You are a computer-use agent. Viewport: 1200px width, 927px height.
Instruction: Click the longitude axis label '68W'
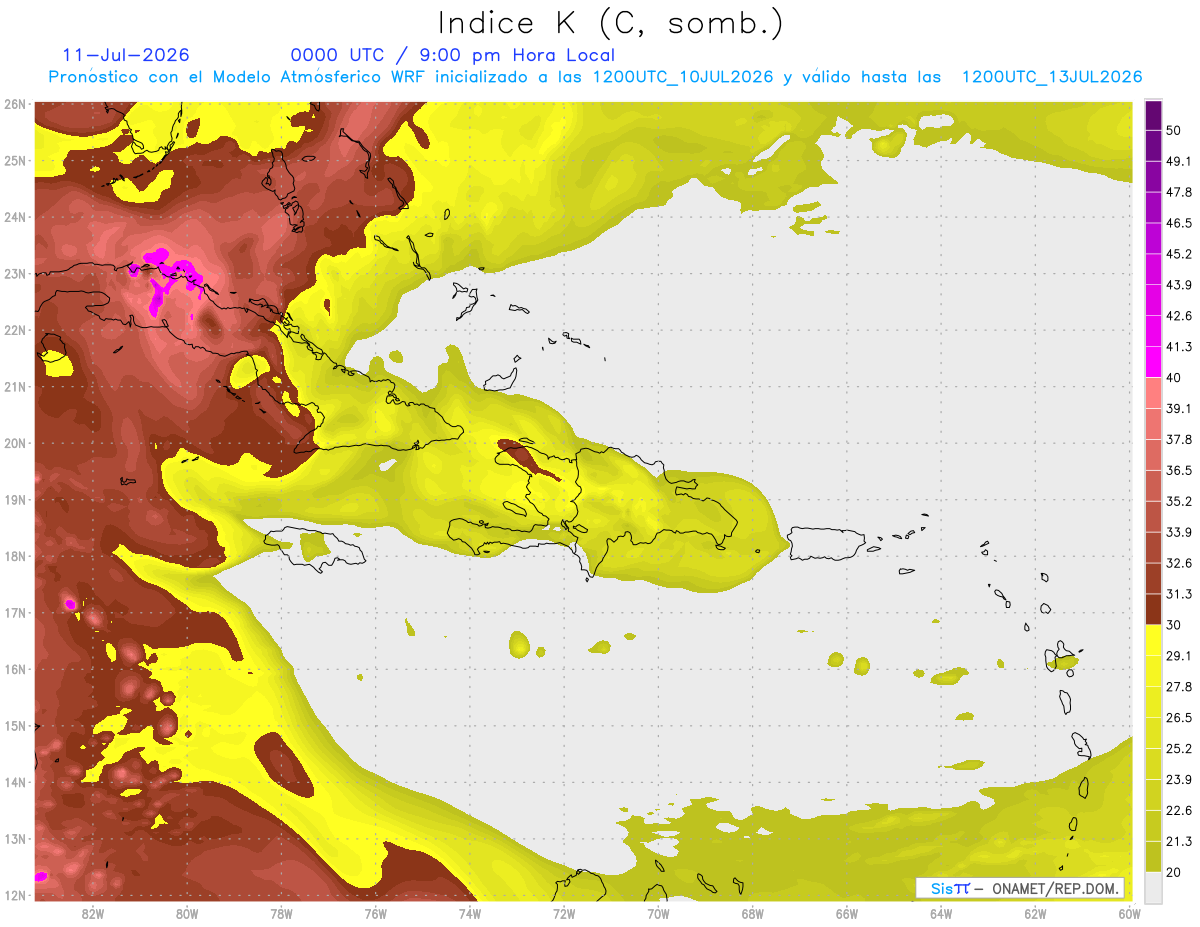[x=753, y=913]
